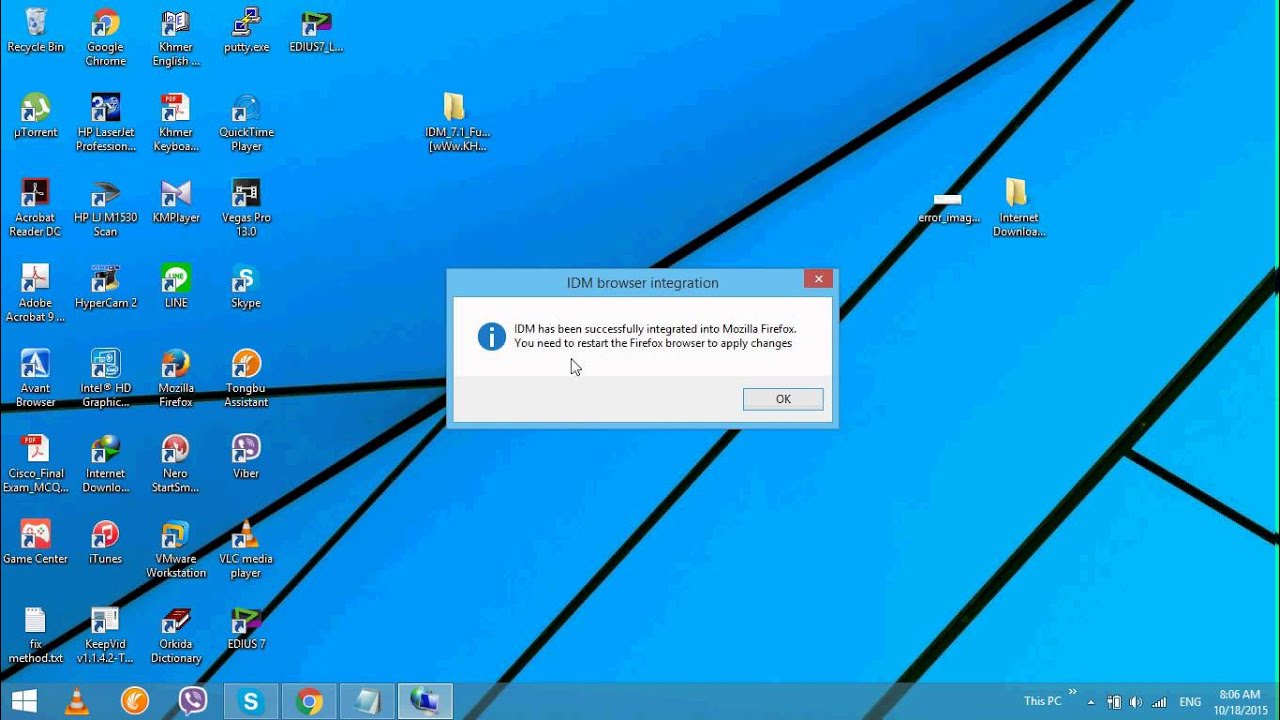Open Viber from the taskbar
This screenshot has height=720, width=1280.
192,701
